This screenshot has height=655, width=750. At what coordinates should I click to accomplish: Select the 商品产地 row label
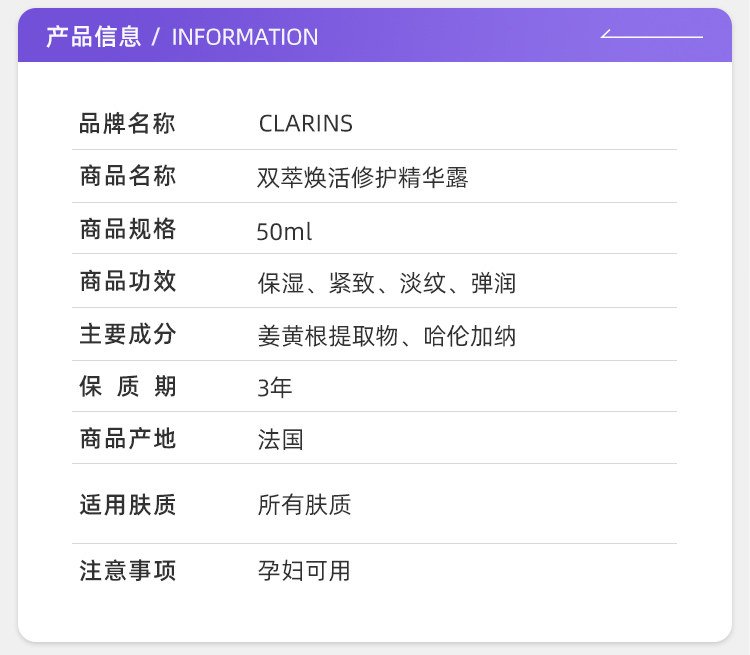pyautogui.click(x=128, y=438)
